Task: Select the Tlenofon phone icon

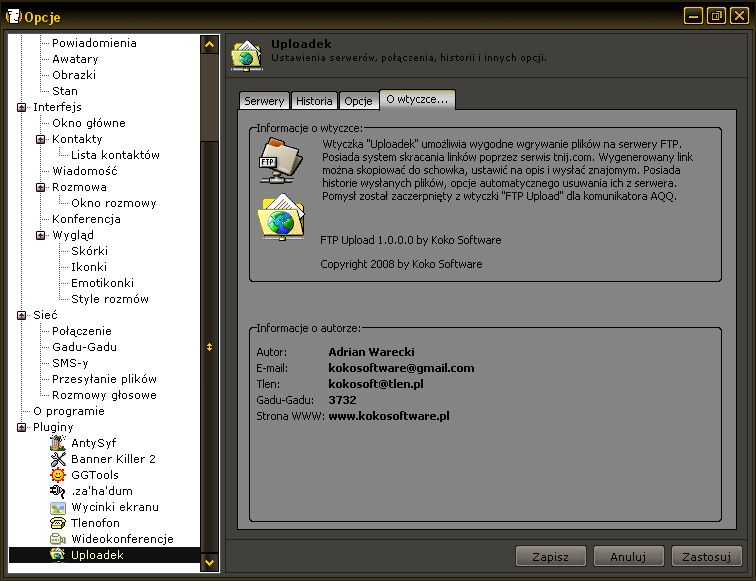Action: (58, 523)
